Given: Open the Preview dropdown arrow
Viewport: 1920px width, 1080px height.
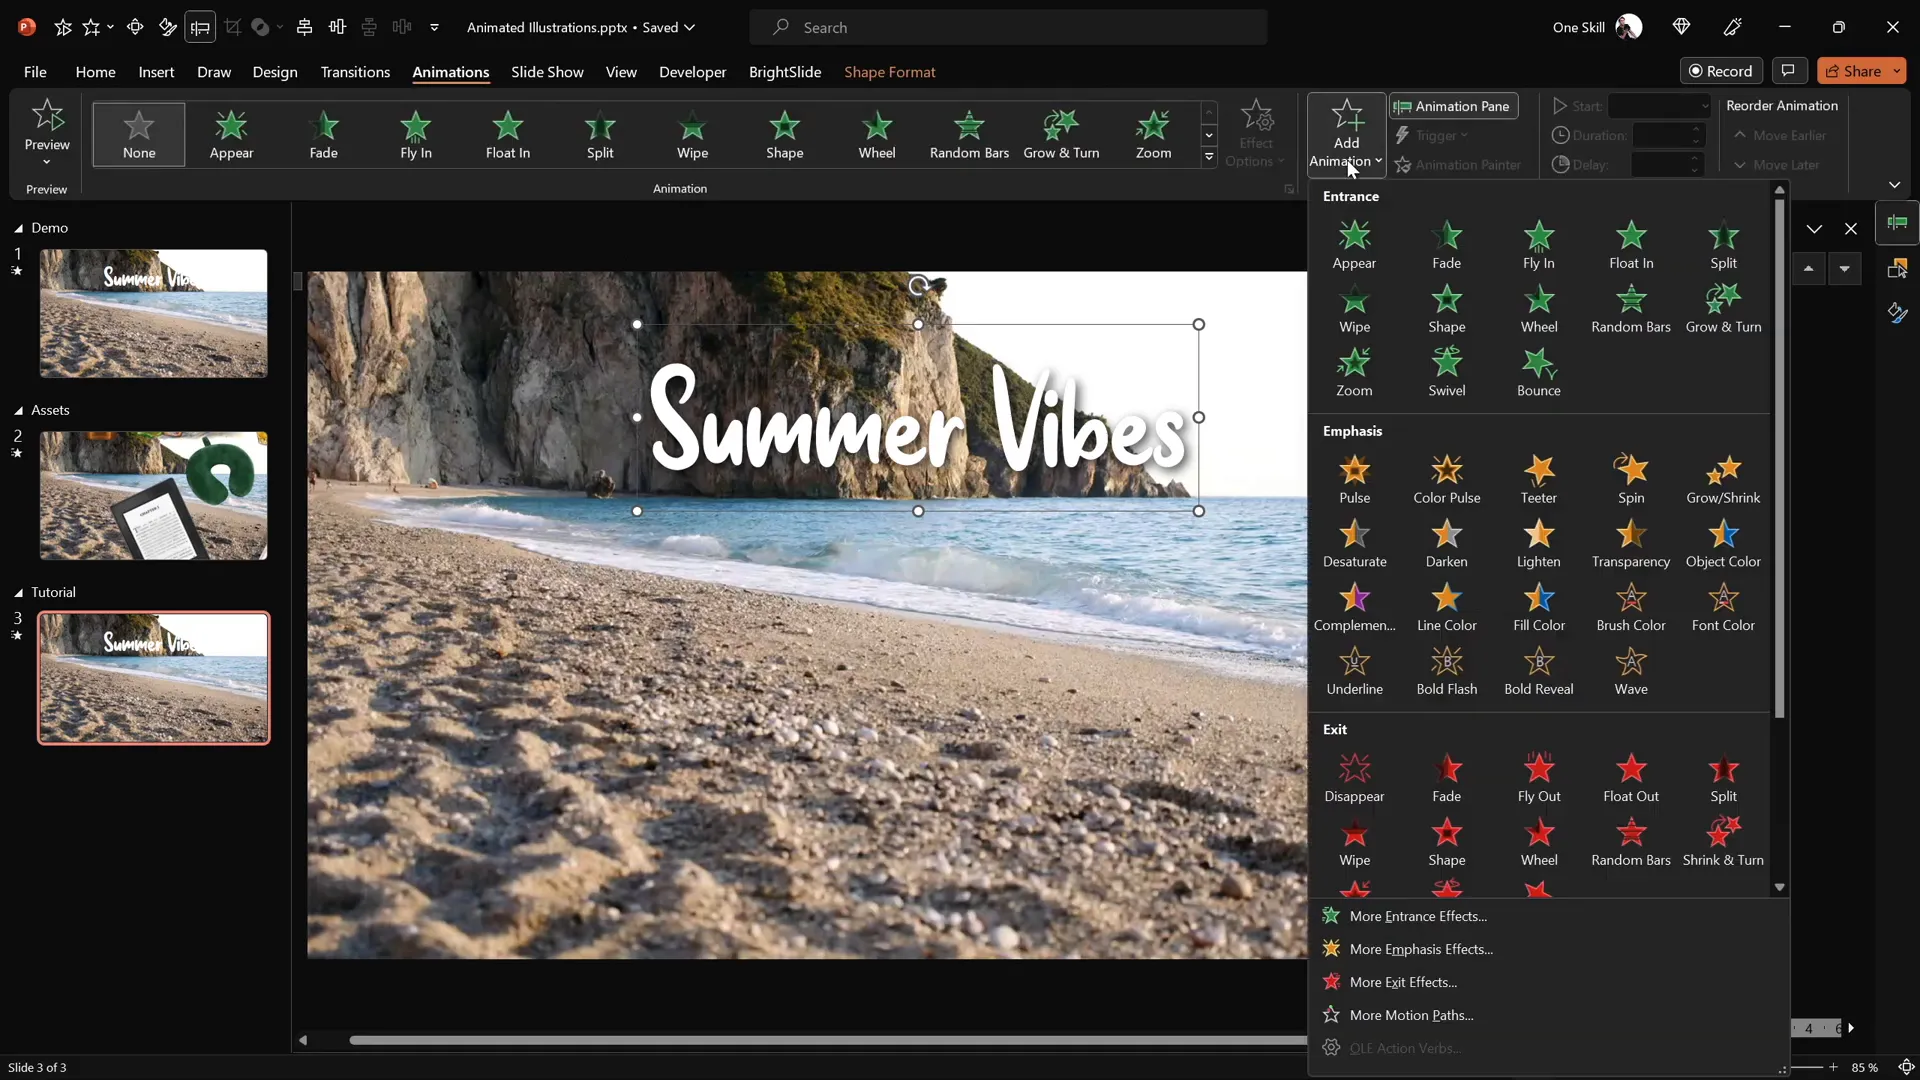Looking at the screenshot, I should coord(47,162).
